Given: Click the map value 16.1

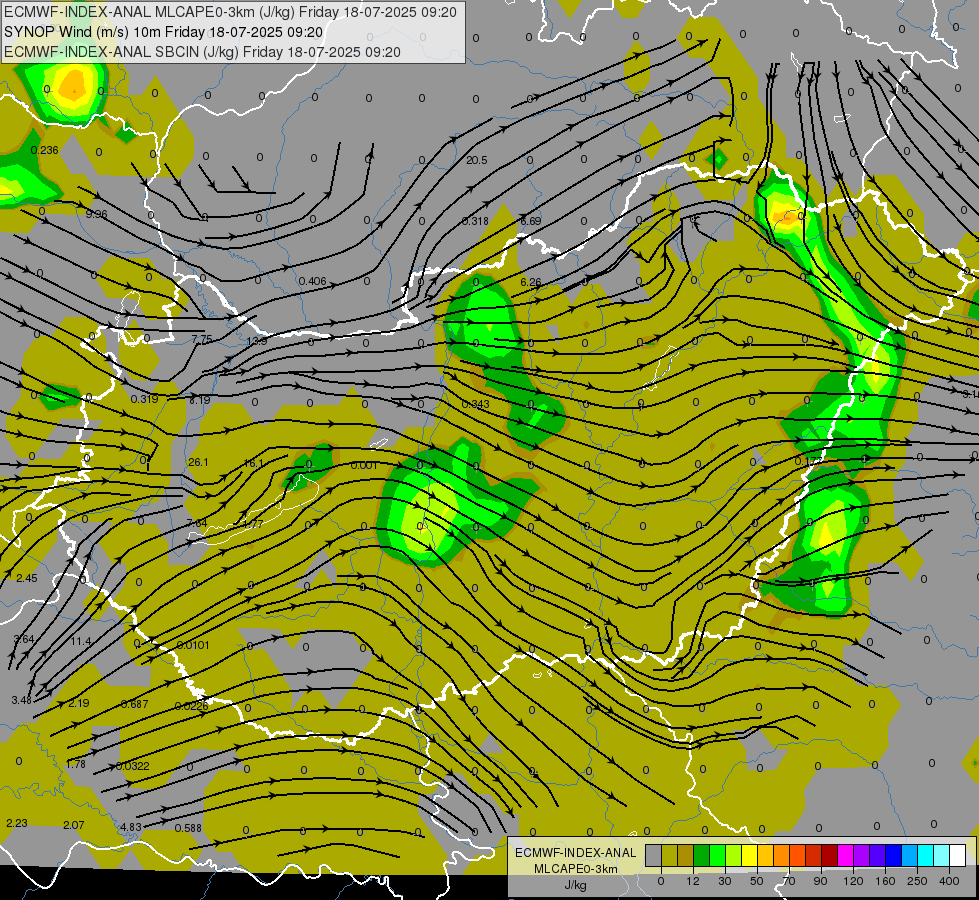Looking at the screenshot, I should (253, 463).
